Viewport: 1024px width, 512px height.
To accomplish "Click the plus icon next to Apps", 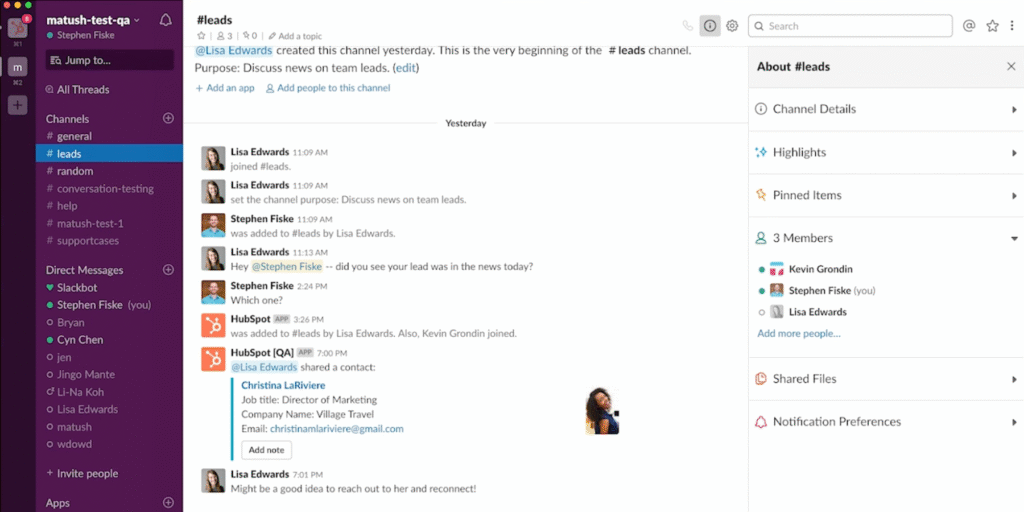I will 168,503.
